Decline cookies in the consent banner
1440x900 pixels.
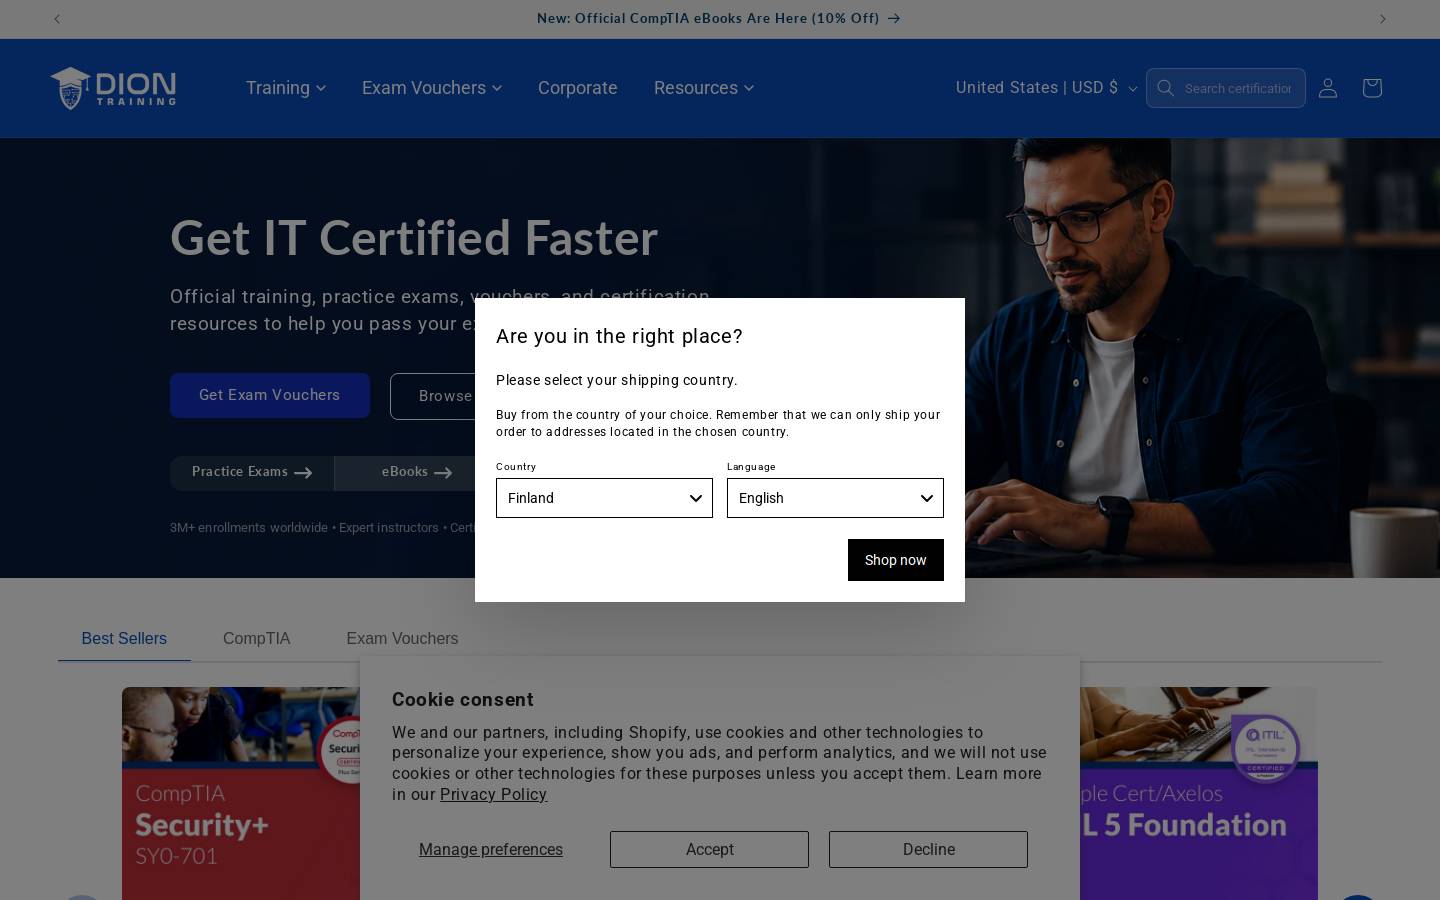click(928, 849)
